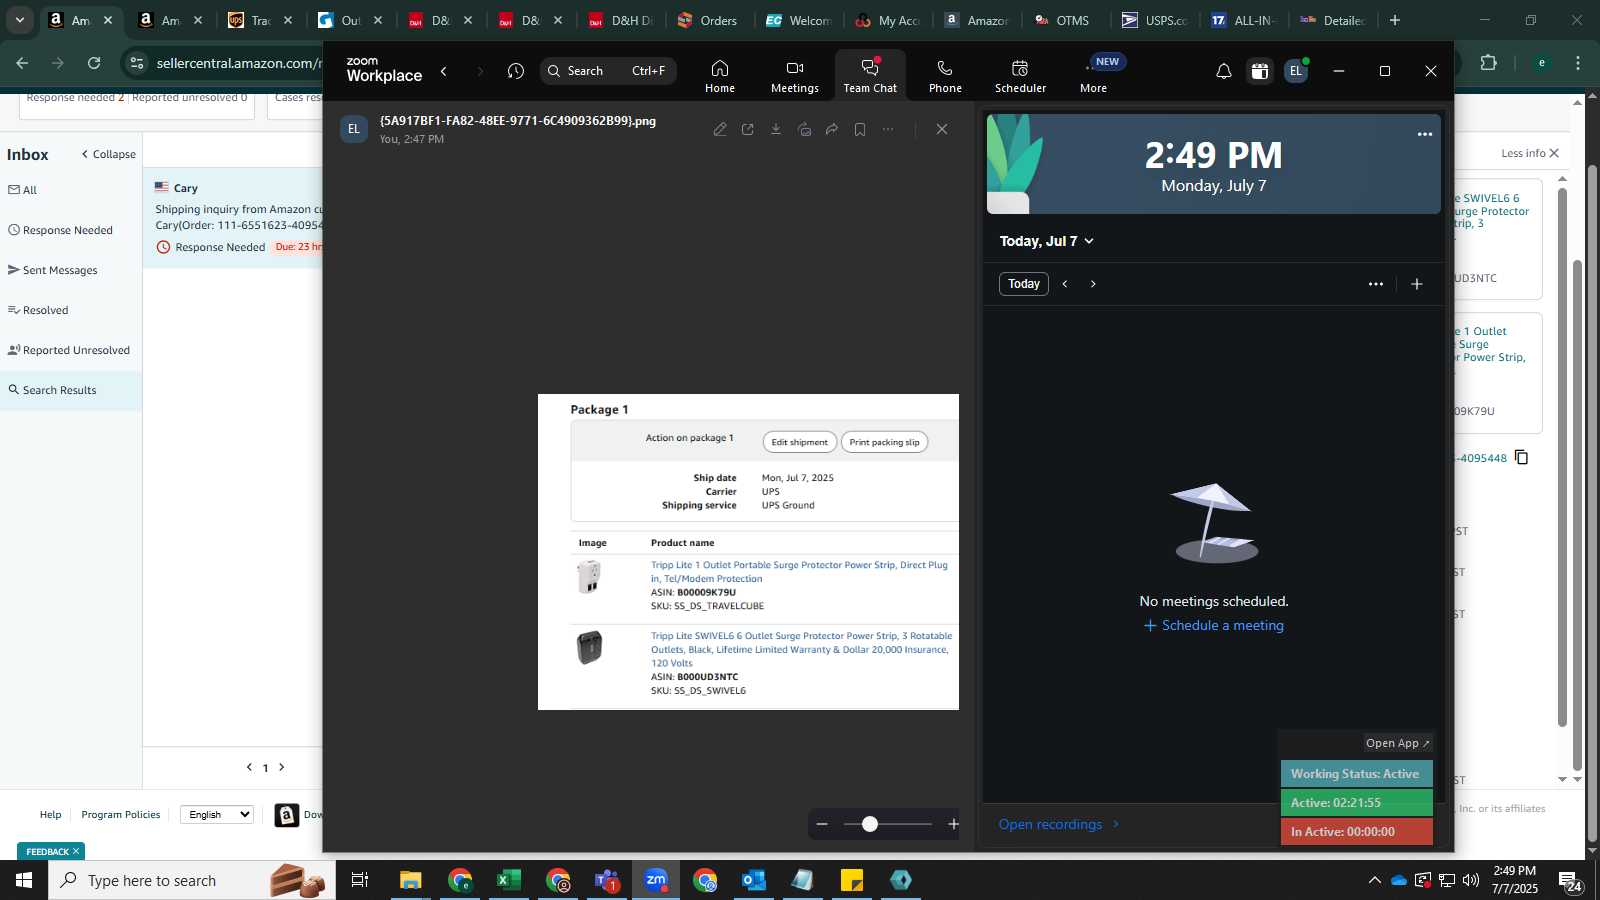Open EL profile avatar in Zoom header

point(1296,71)
